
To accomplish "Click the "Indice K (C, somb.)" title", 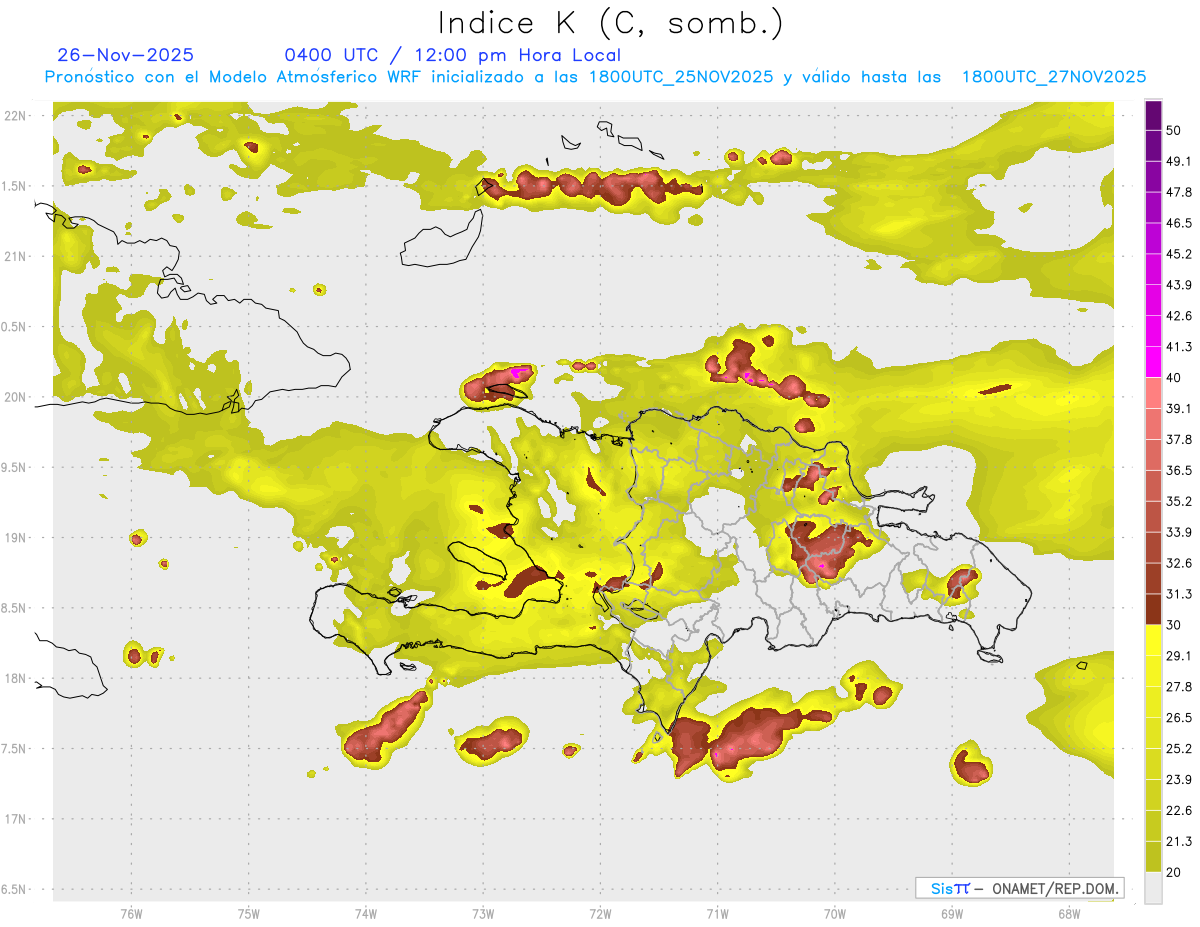I will [x=611, y=22].
